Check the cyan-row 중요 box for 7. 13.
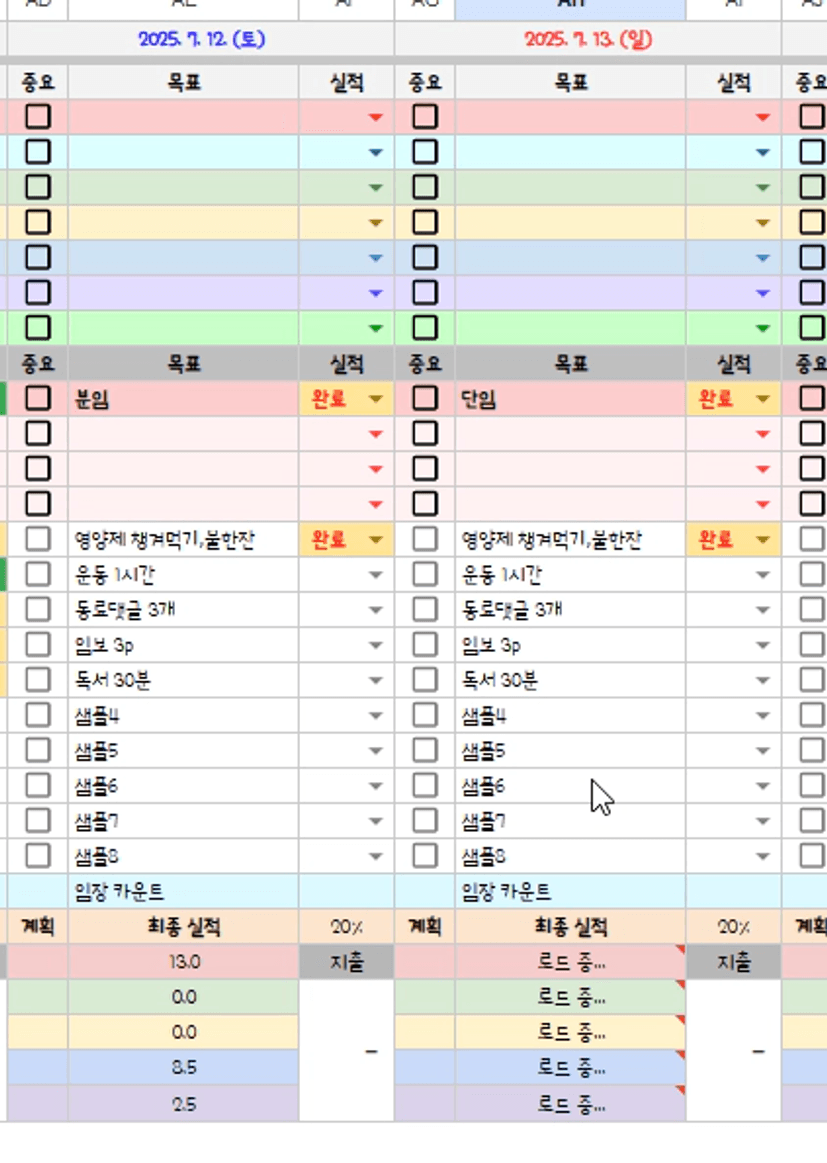This screenshot has height=1163, width=827. click(425, 152)
